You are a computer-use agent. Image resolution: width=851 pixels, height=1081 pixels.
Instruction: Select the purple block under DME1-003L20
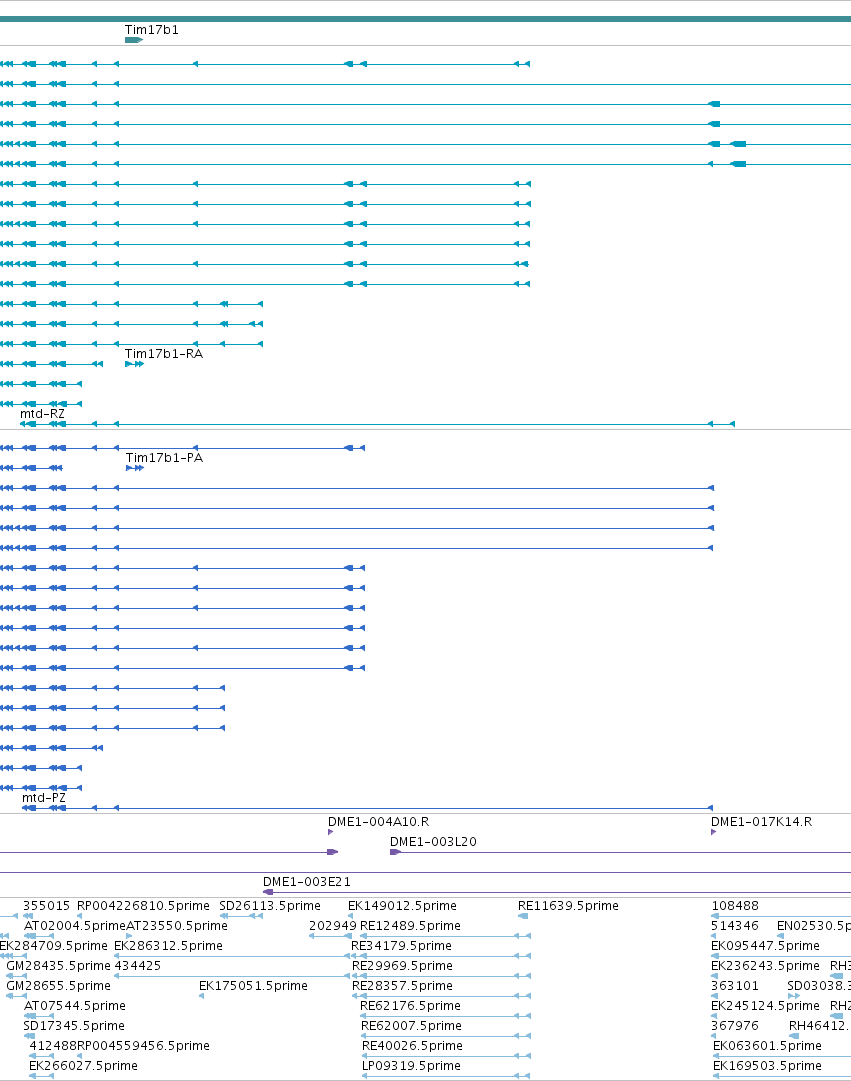pos(395,852)
